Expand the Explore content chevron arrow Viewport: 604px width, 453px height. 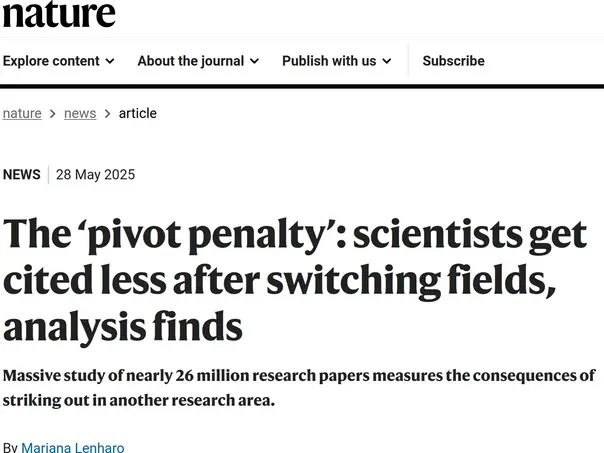110,61
